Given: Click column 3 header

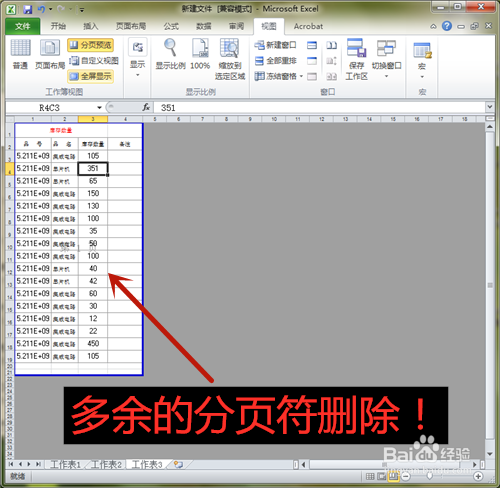Looking at the screenshot, I should click(x=93, y=119).
